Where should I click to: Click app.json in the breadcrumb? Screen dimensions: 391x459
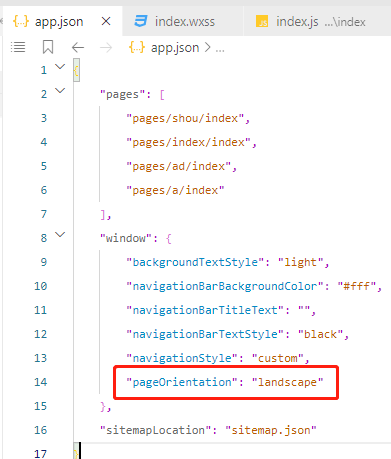(x=175, y=48)
